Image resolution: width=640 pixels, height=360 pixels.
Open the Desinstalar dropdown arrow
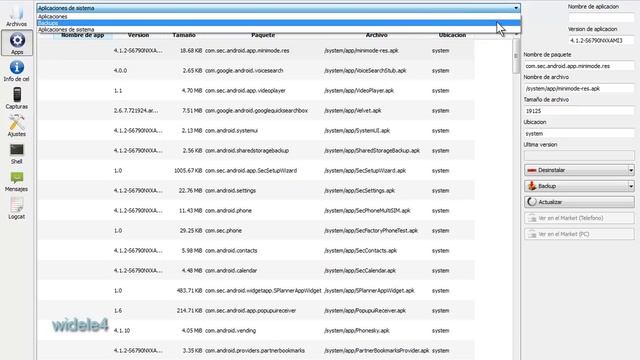coord(631,170)
